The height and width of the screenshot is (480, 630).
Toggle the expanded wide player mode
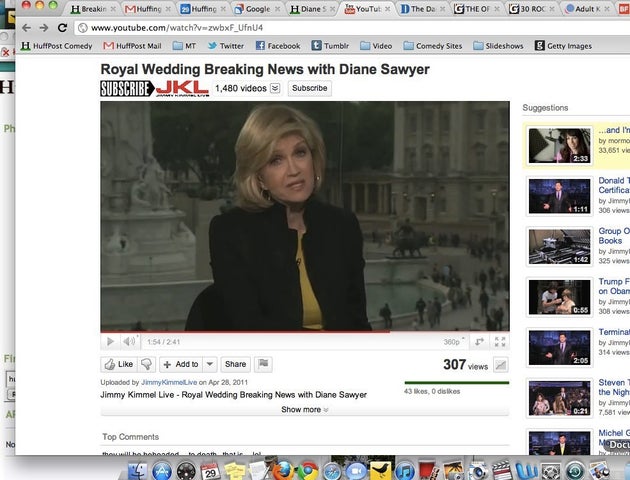tap(479, 342)
